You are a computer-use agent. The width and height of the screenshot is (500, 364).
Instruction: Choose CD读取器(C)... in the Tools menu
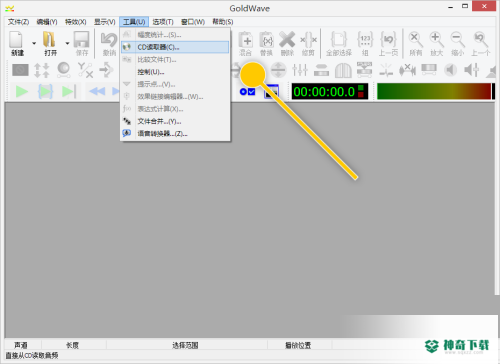click(175, 47)
